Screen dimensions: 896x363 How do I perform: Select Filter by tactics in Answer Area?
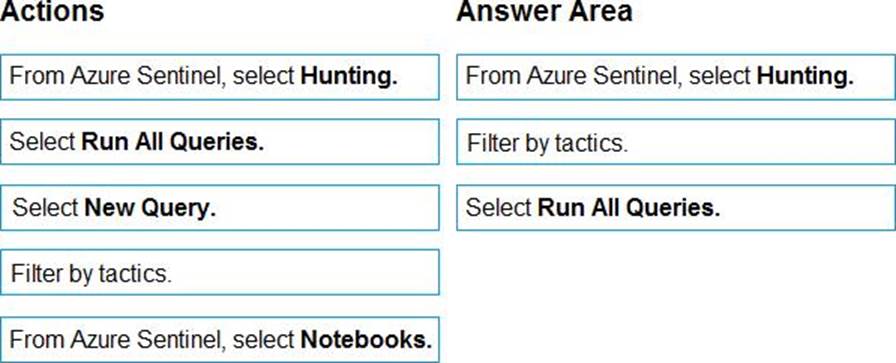pos(676,142)
